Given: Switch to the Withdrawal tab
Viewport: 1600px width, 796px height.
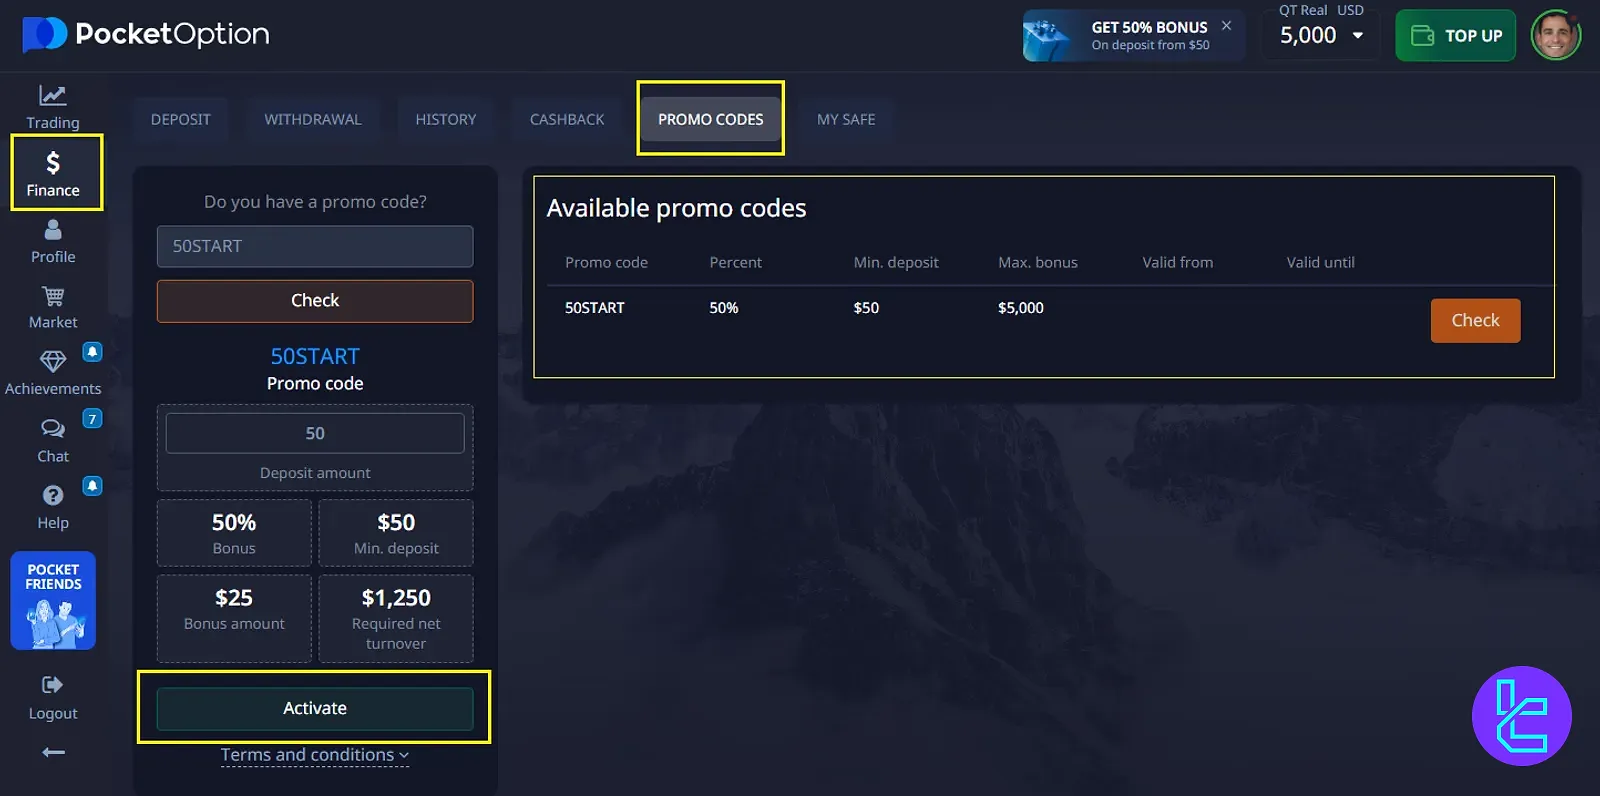Looking at the screenshot, I should tap(313, 119).
